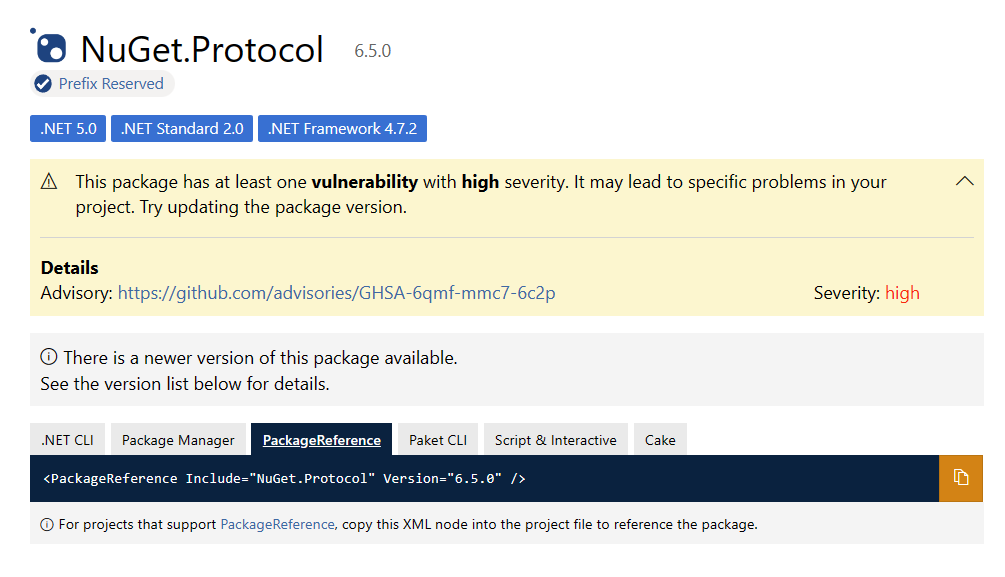This screenshot has width=1005, height=577.
Task: Switch to the Script & Interactive tab
Action: coord(555,439)
